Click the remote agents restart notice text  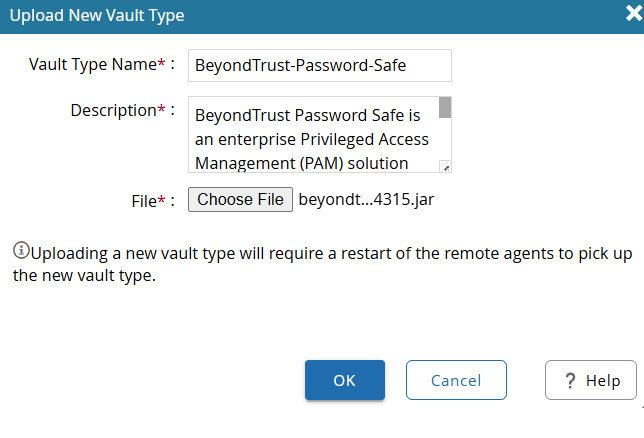[x=322, y=264]
